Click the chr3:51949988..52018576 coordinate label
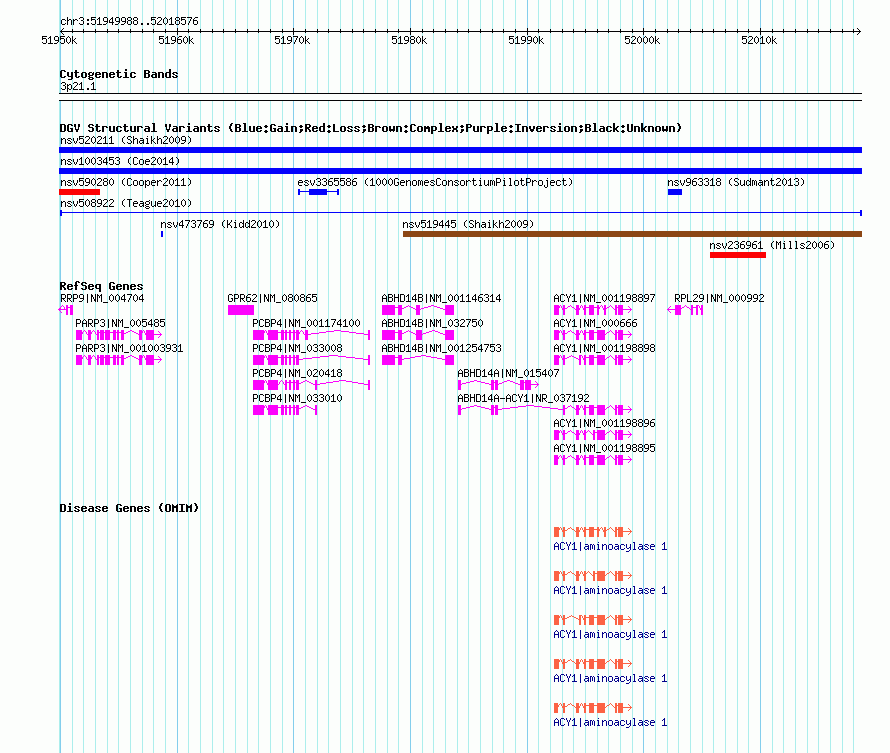This screenshot has height=753, width=890. click(x=129, y=21)
